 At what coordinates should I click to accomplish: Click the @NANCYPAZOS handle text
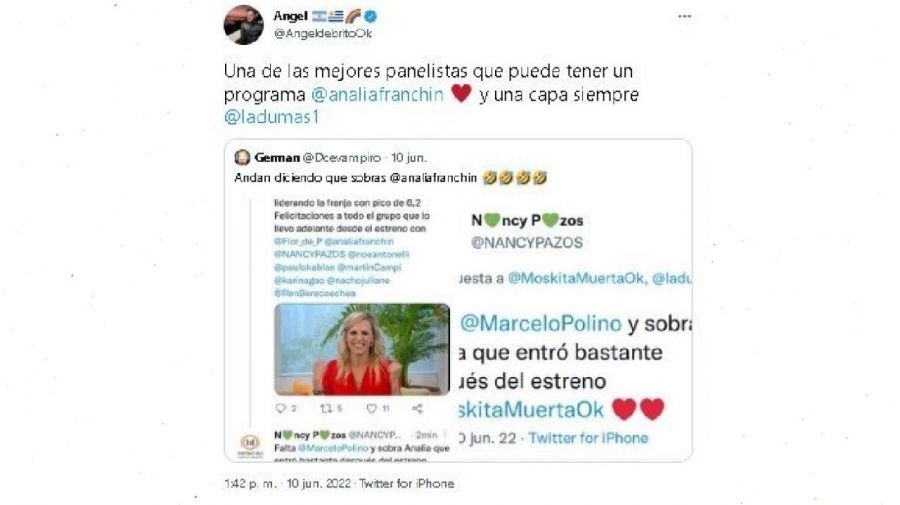pyautogui.click(x=527, y=243)
